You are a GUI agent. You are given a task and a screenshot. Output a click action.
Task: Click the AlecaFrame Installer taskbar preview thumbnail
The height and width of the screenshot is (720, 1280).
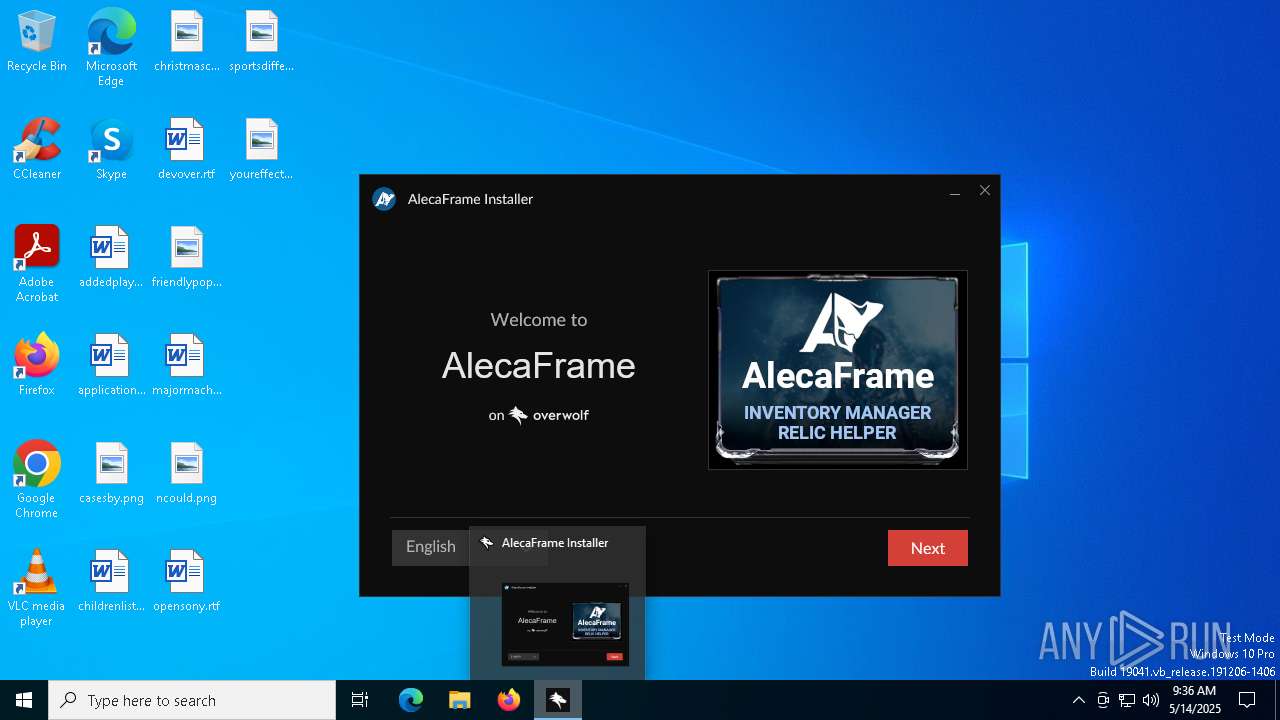(565, 624)
